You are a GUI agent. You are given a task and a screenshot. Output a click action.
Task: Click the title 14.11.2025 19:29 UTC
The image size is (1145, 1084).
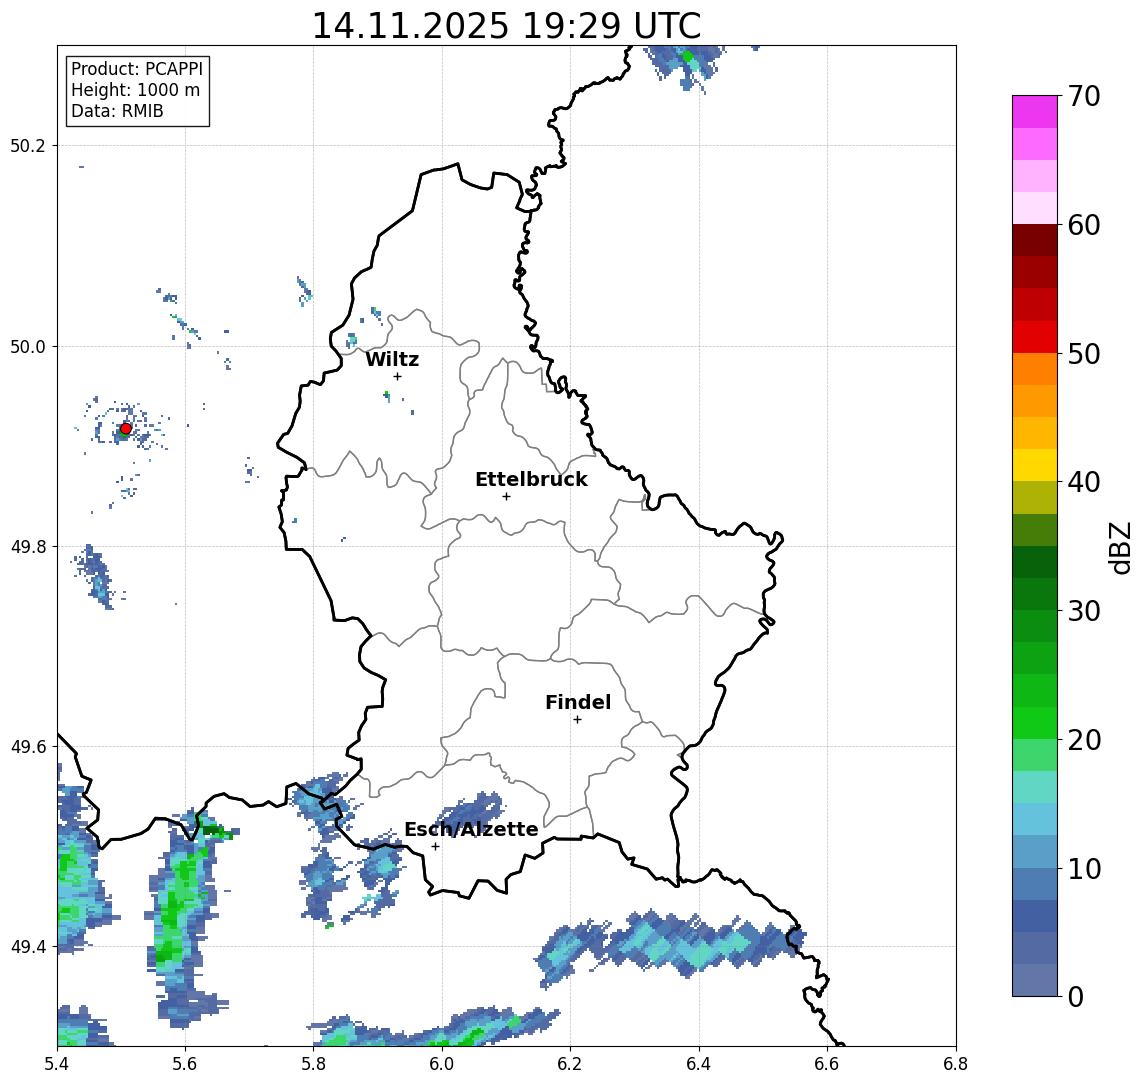click(506, 26)
